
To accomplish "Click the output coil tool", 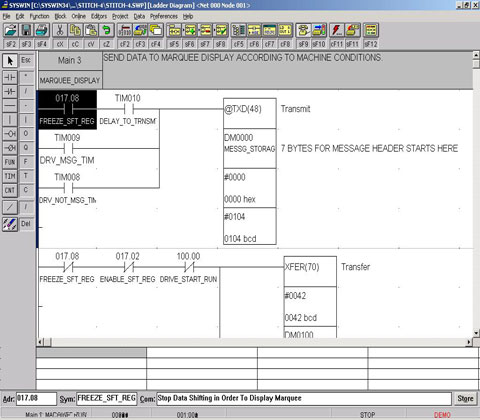I will [10, 134].
